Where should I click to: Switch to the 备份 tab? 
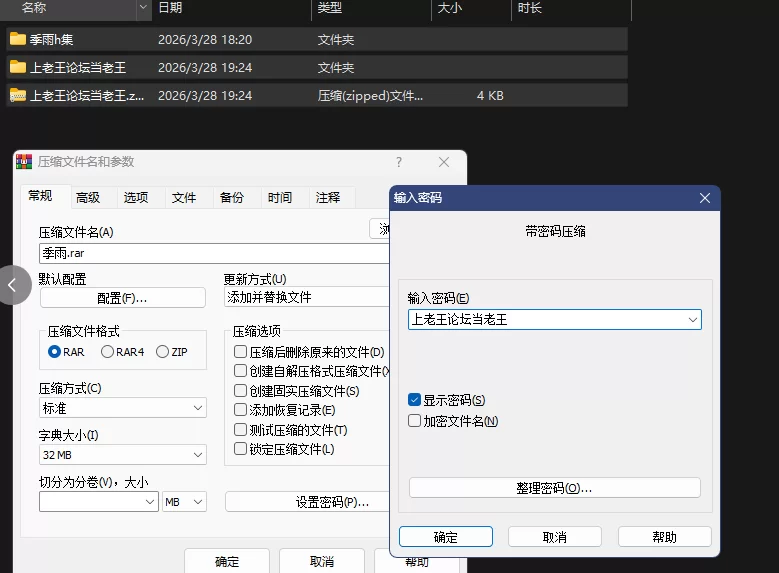232,198
